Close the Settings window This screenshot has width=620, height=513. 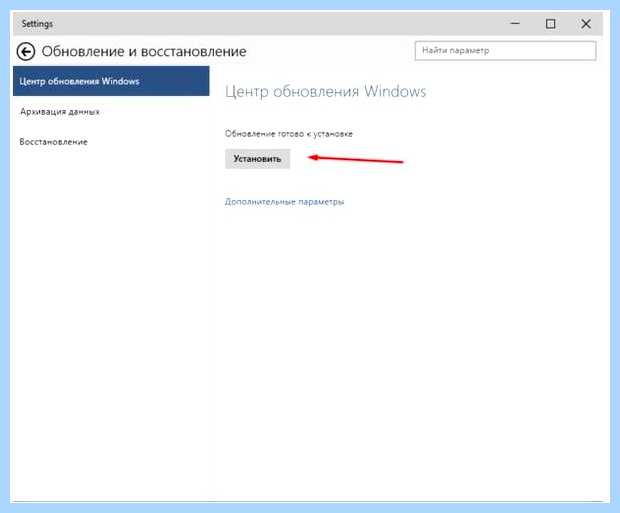[586, 24]
